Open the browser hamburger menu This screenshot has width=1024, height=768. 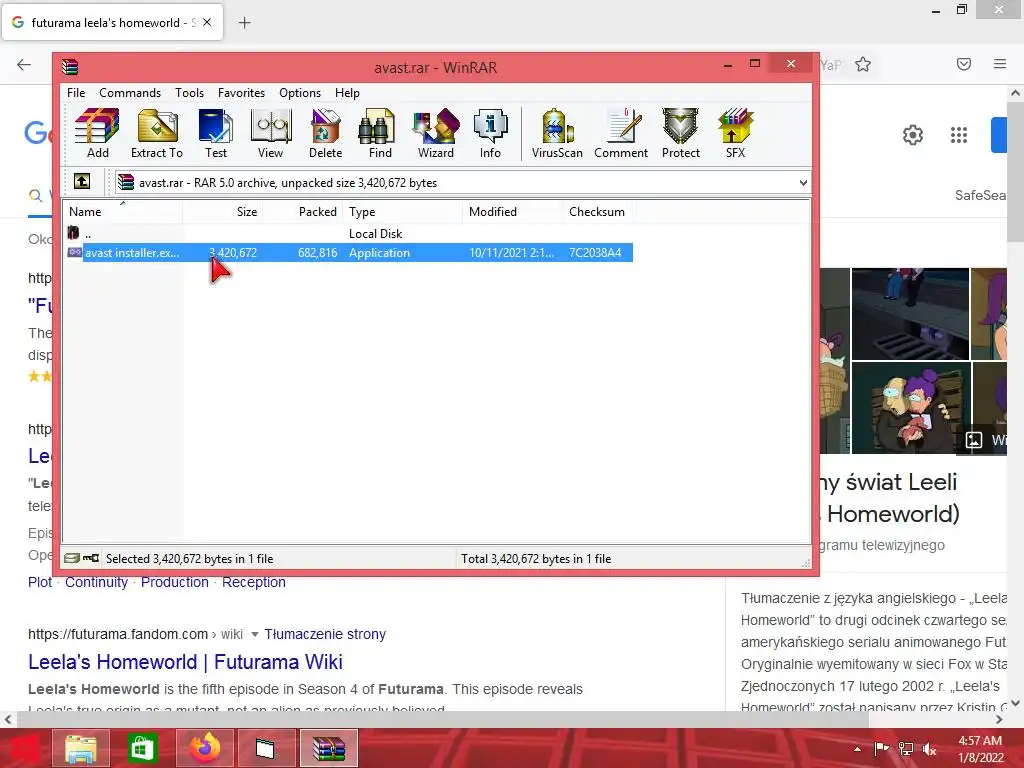1000,64
